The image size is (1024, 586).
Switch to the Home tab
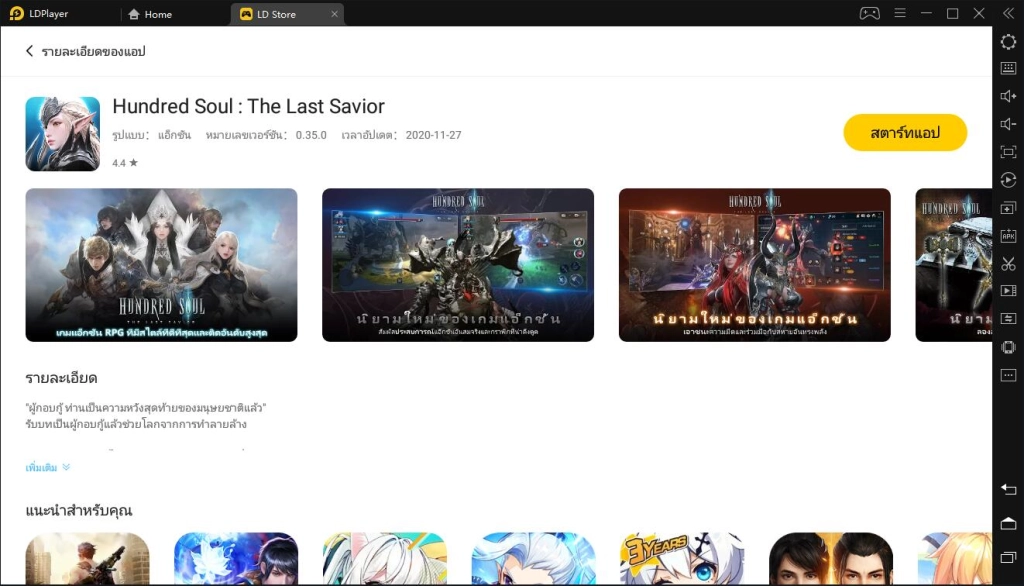pos(150,14)
